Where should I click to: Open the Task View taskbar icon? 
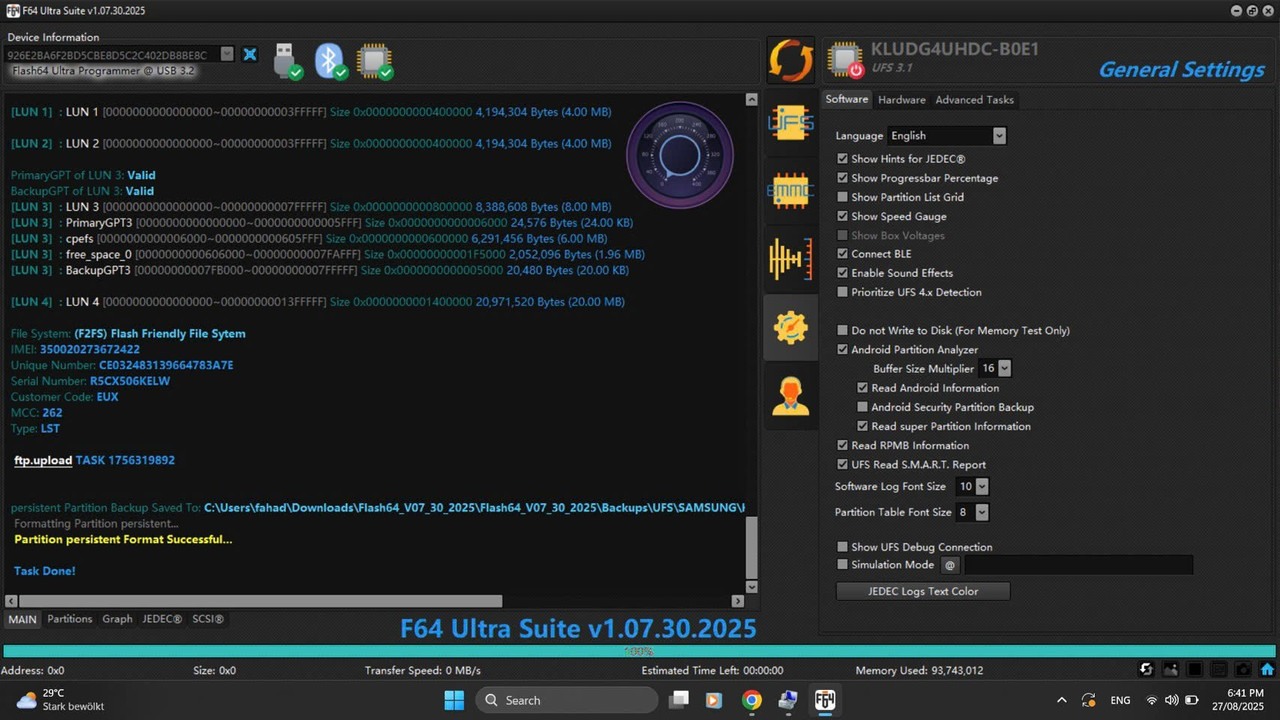tap(679, 700)
